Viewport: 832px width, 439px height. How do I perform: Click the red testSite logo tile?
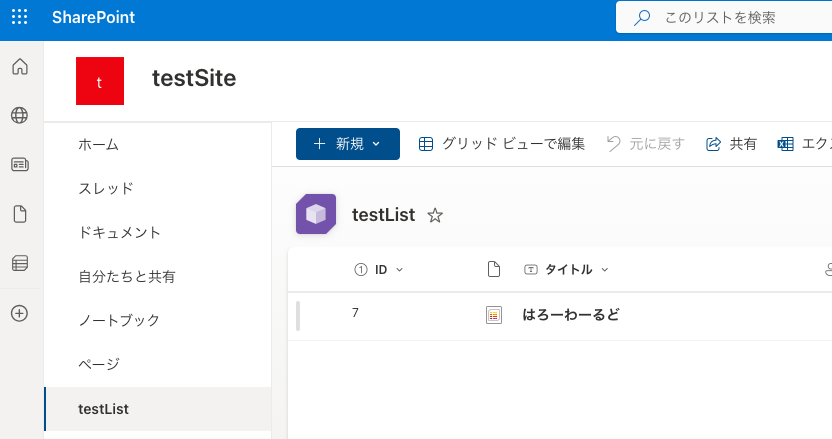(x=99, y=81)
